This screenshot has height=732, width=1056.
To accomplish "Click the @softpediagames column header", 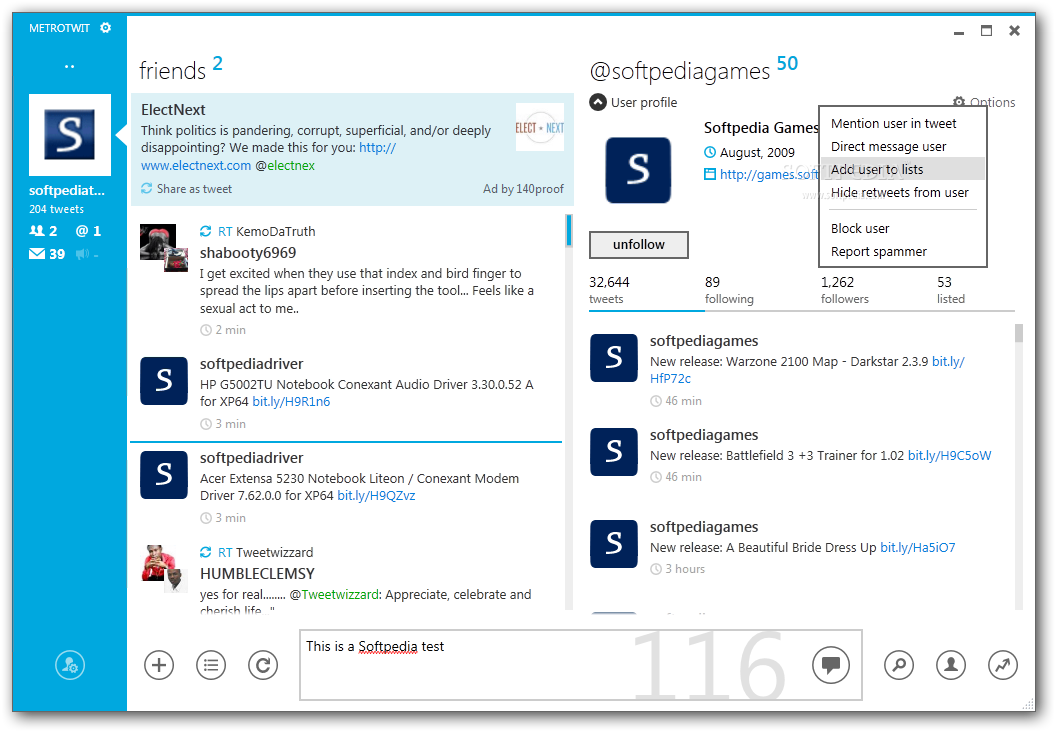I will [680, 71].
